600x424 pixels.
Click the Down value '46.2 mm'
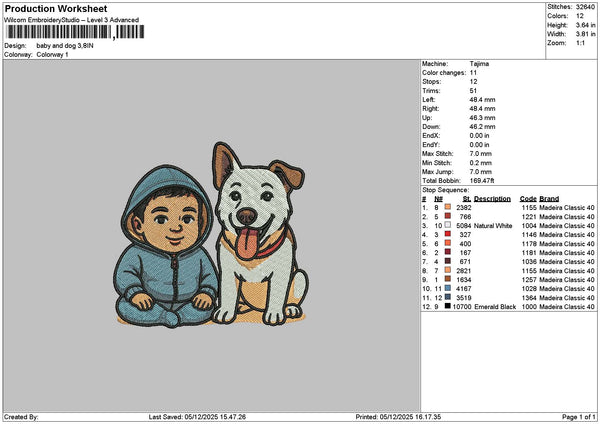pos(482,127)
